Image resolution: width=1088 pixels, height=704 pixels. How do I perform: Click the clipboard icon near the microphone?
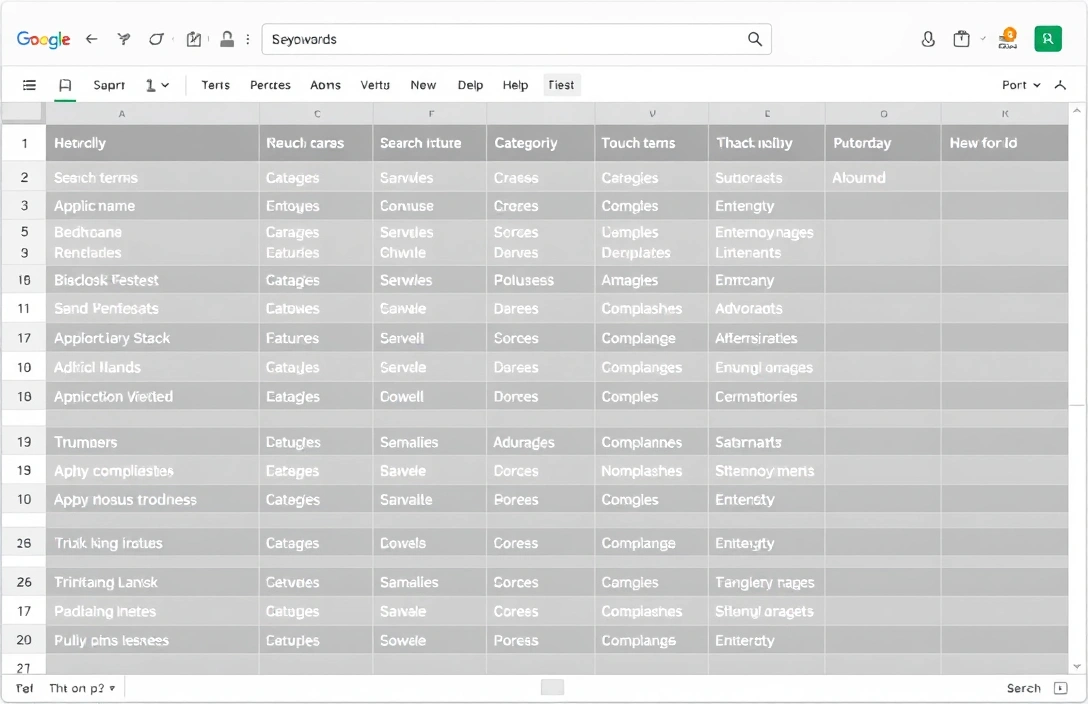pyautogui.click(x=962, y=40)
